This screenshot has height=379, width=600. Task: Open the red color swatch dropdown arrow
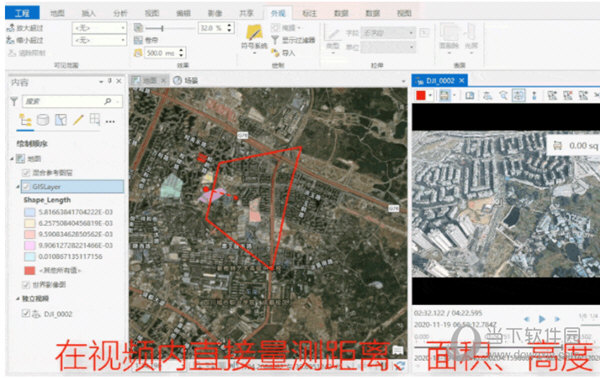430,95
